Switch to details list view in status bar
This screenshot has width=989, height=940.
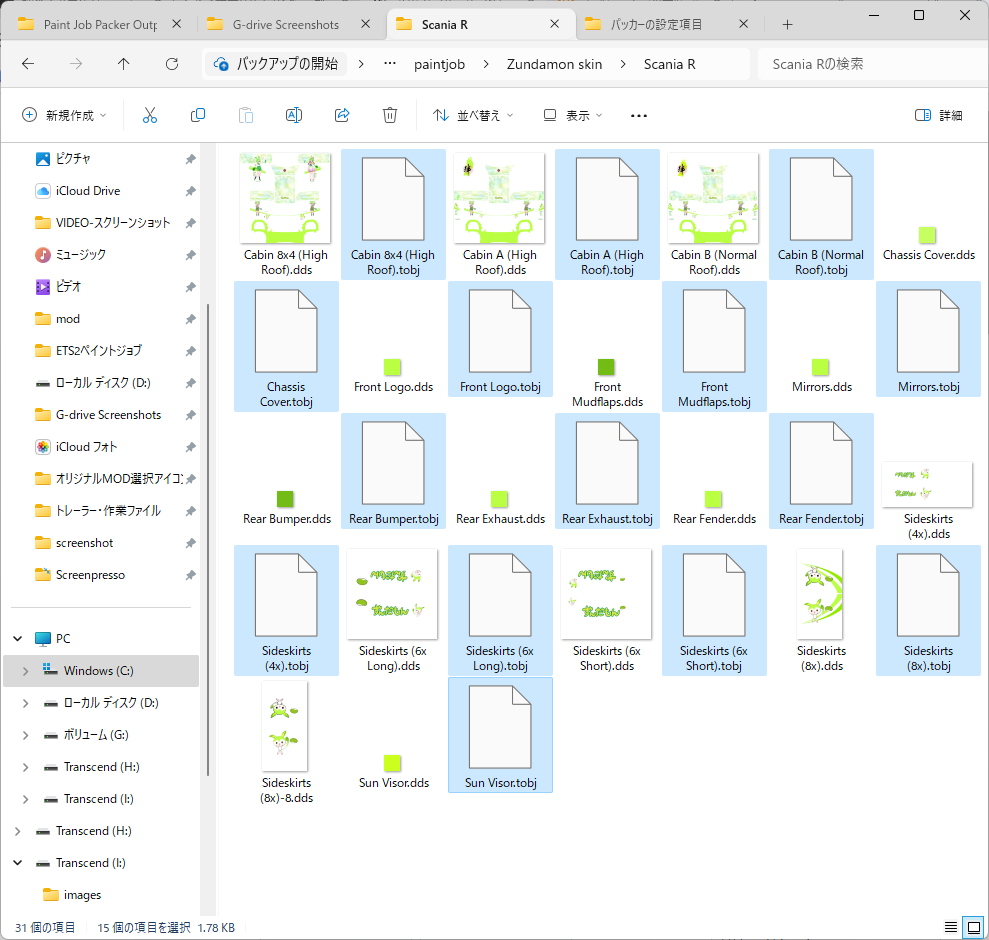(x=950, y=927)
